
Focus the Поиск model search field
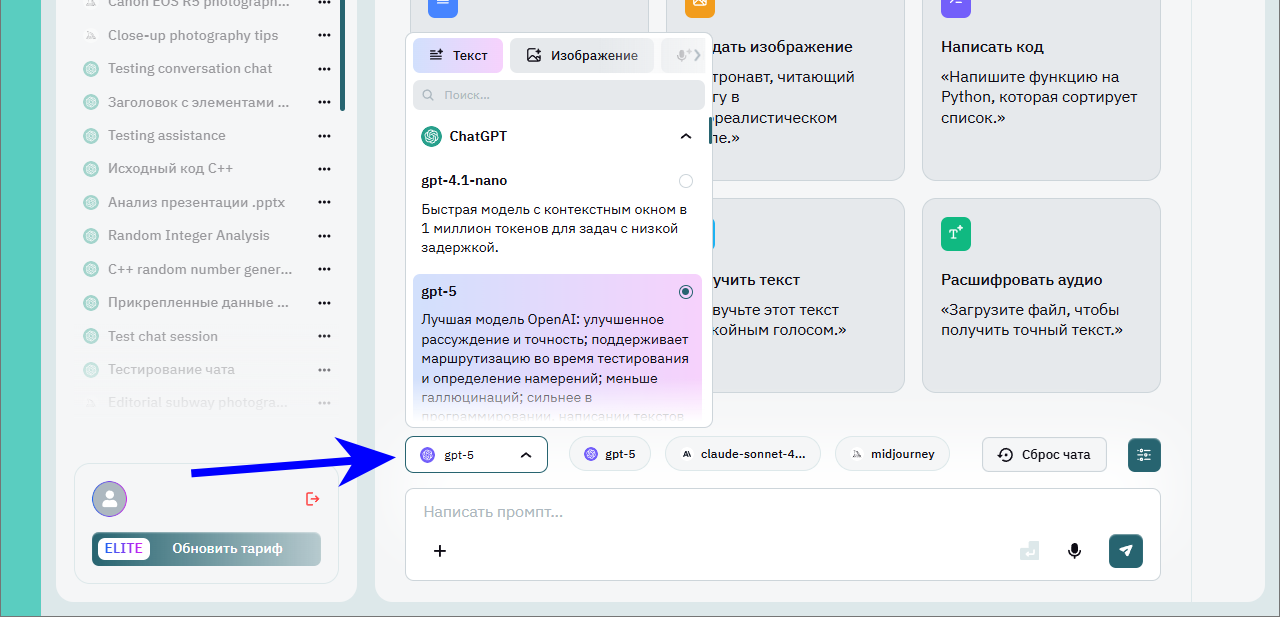click(x=559, y=95)
